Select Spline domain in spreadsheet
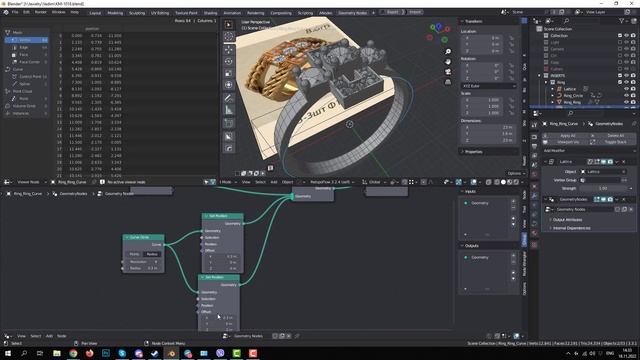Image resolution: width=640 pixels, height=360 pixels. pos(27,84)
